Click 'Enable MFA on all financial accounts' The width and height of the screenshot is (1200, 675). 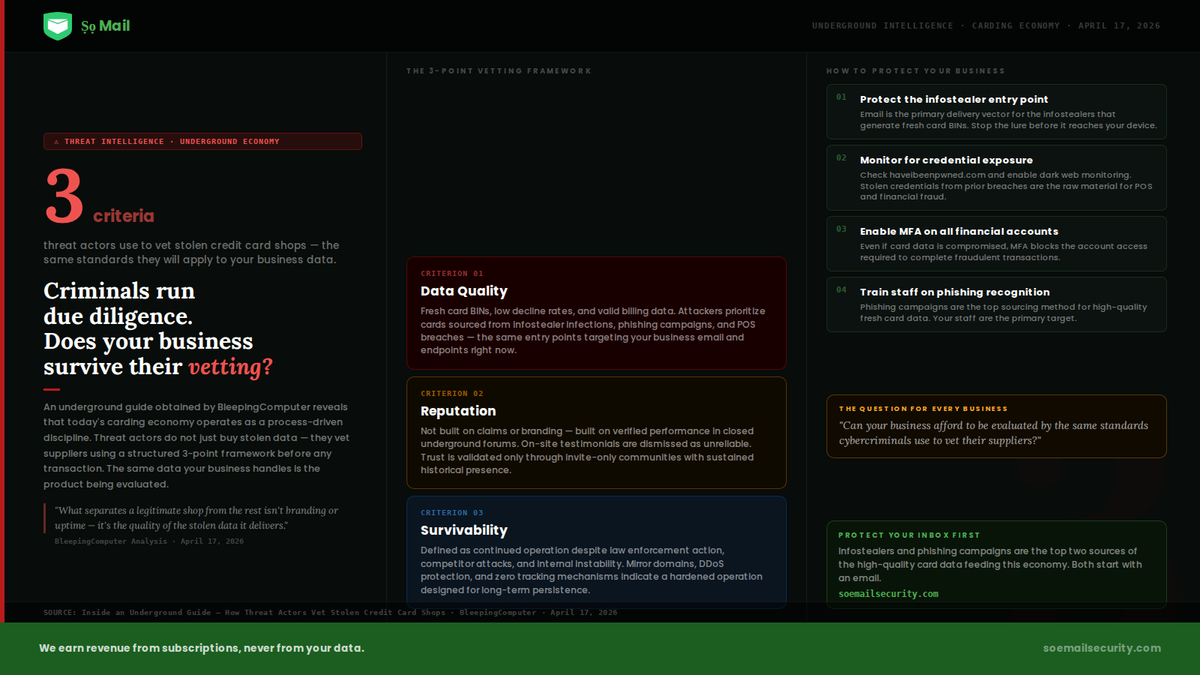958,231
